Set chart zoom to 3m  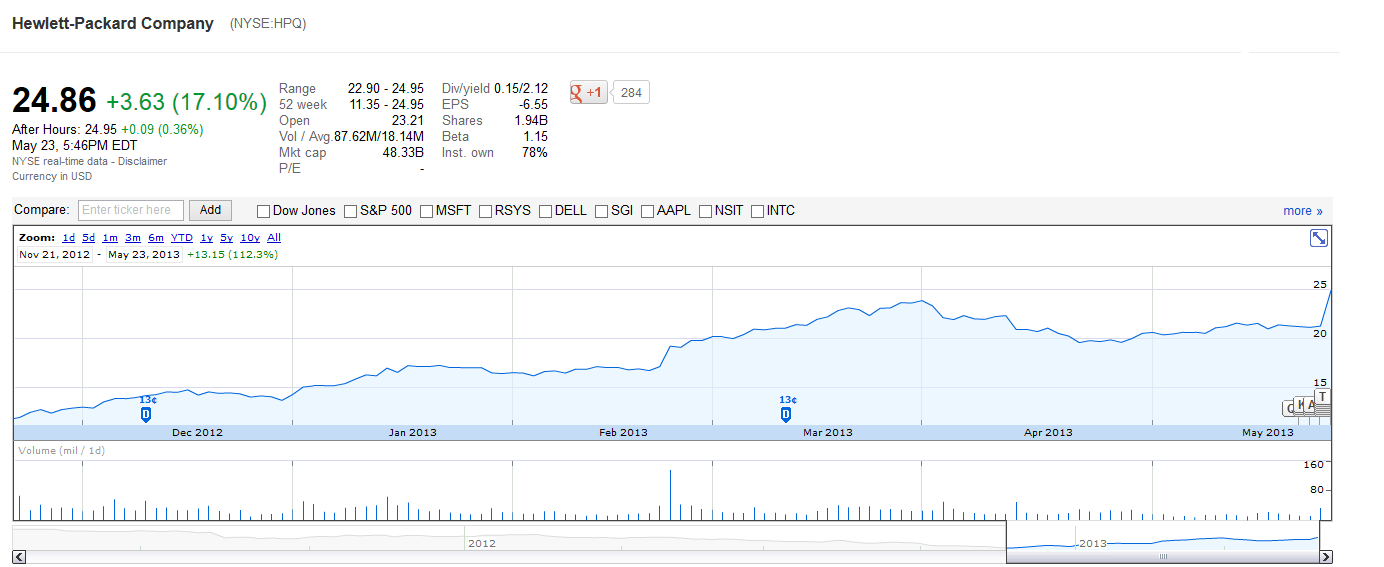[x=133, y=238]
